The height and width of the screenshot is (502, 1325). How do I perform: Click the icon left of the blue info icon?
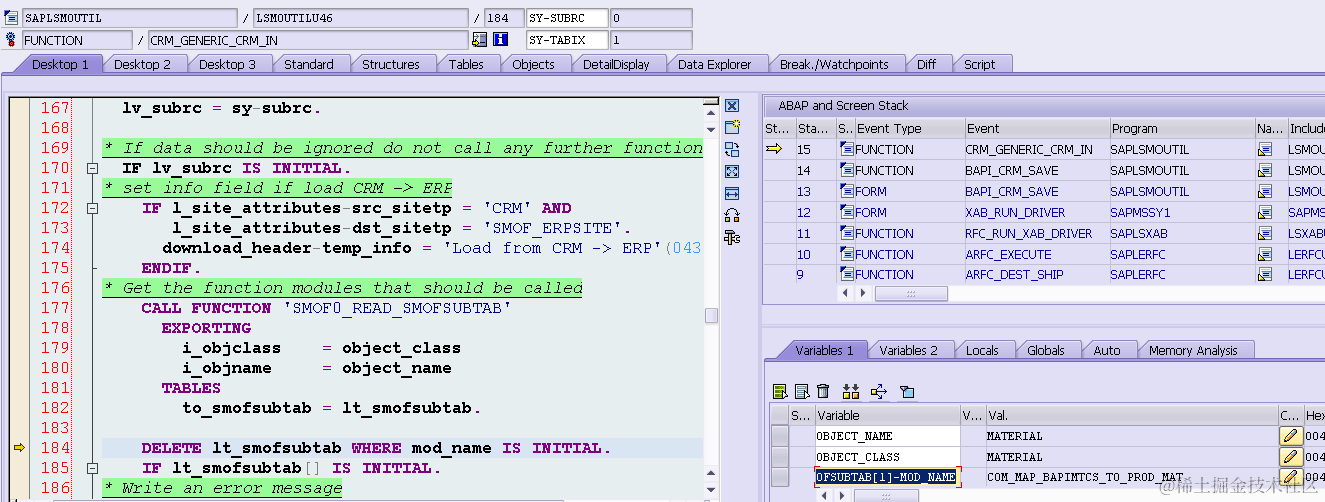tap(480, 40)
